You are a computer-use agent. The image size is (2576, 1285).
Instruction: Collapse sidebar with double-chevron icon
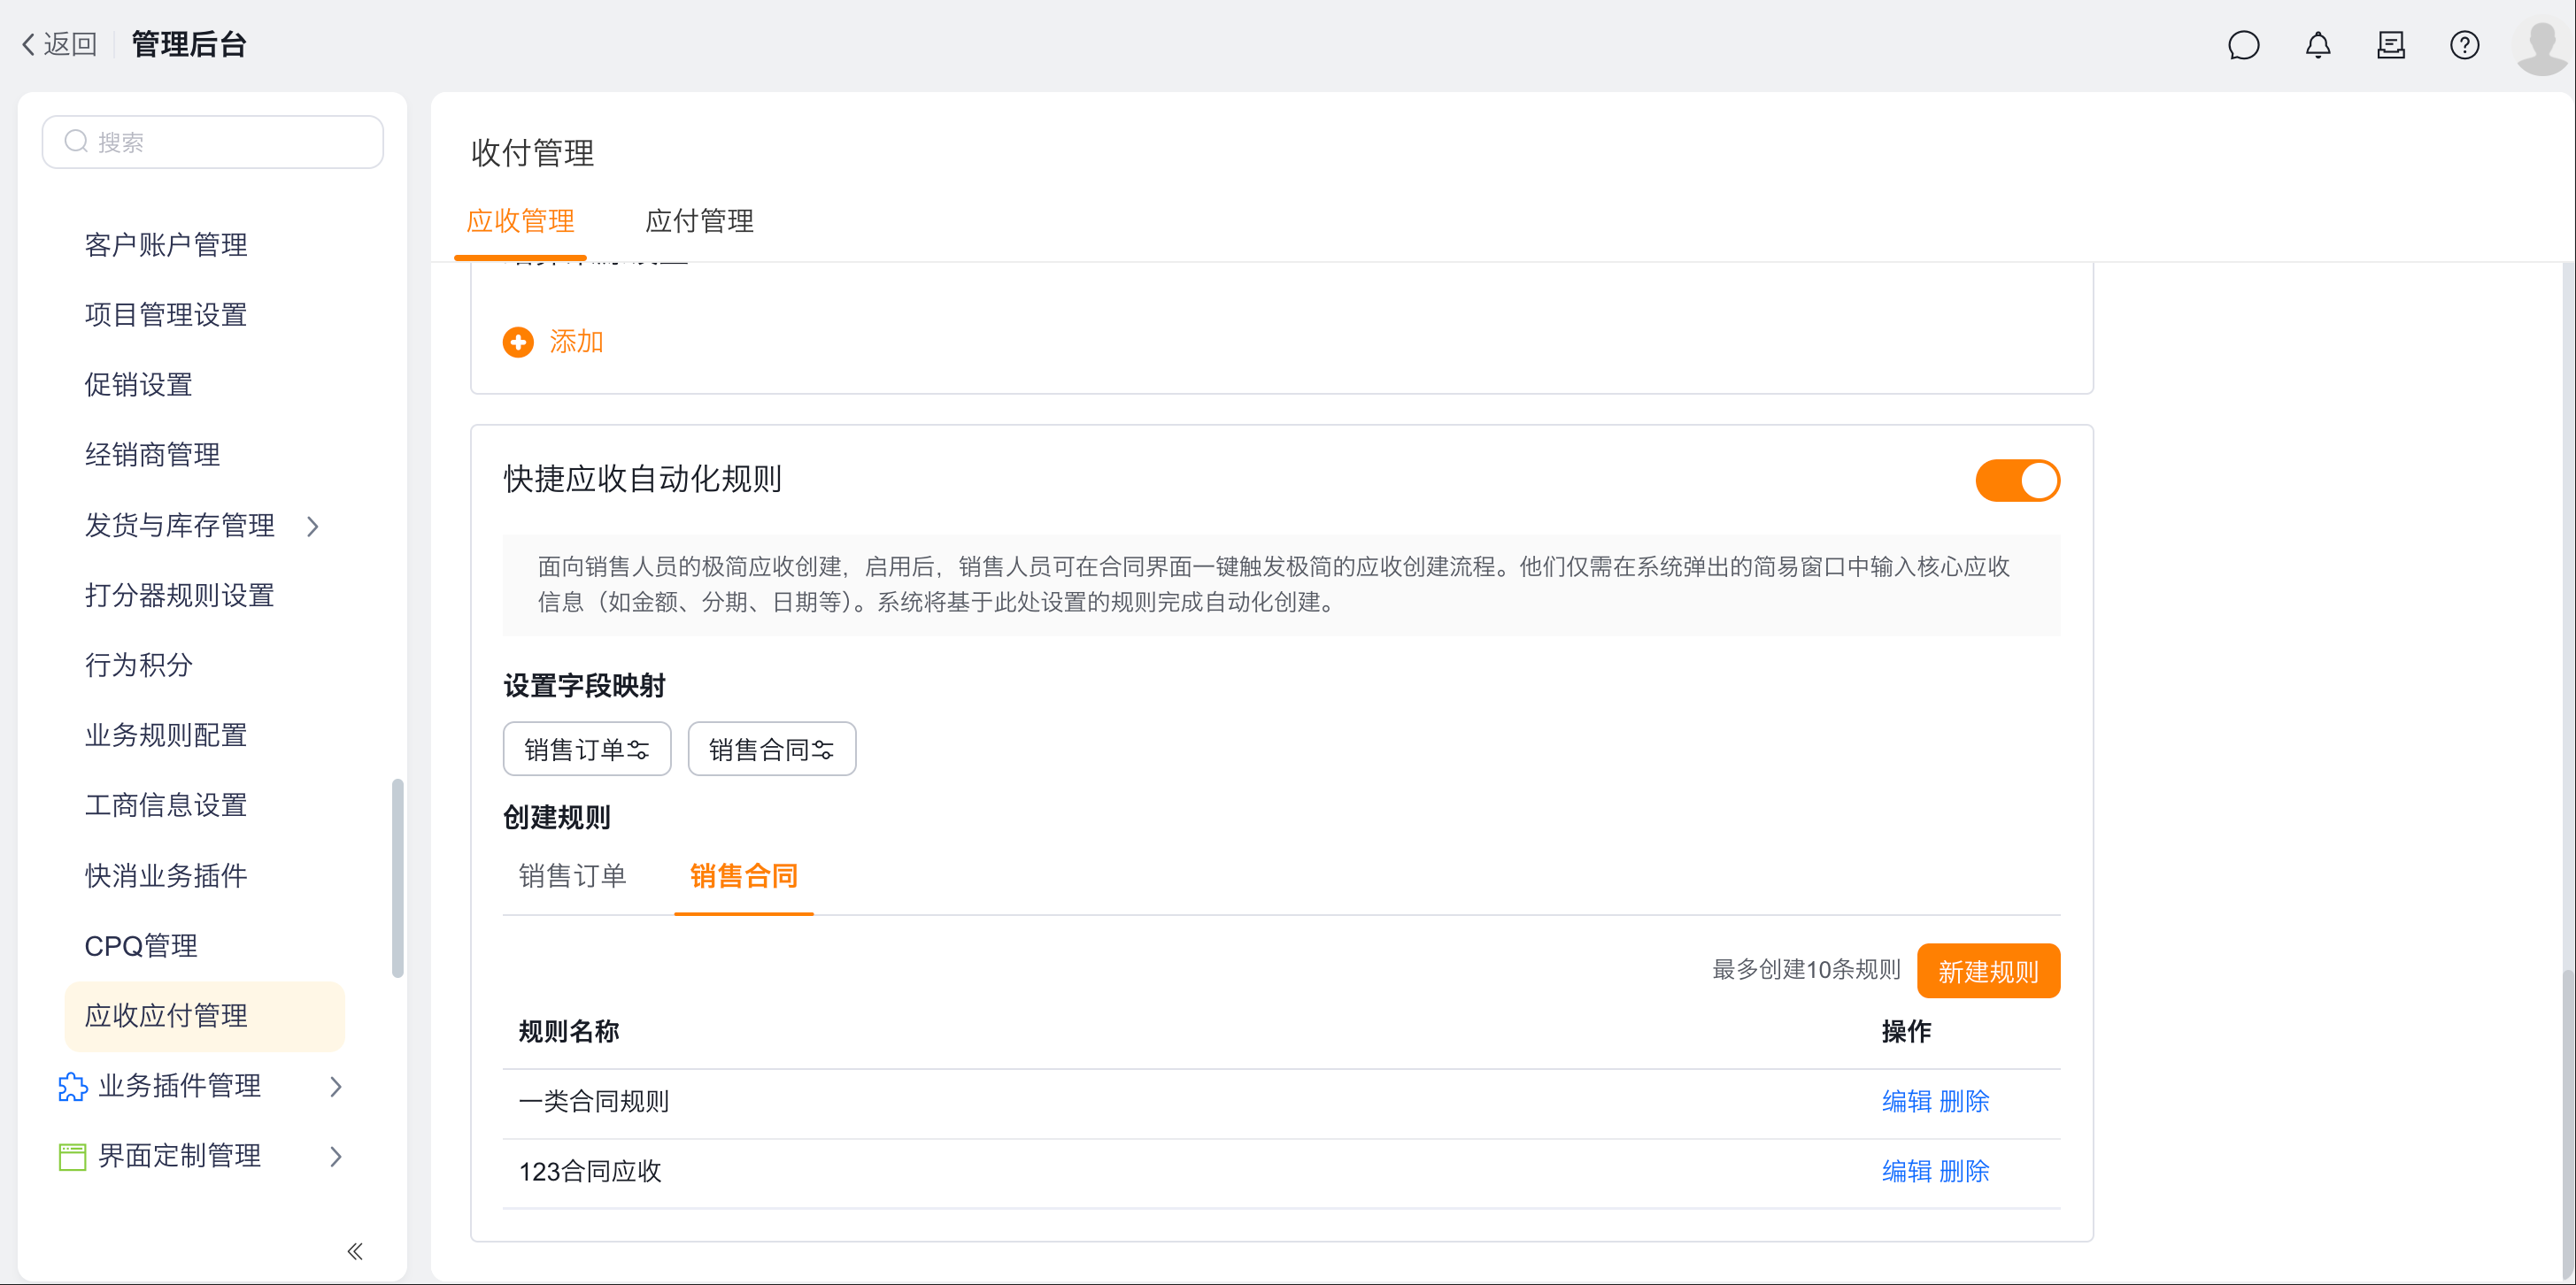coord(355,1251)
